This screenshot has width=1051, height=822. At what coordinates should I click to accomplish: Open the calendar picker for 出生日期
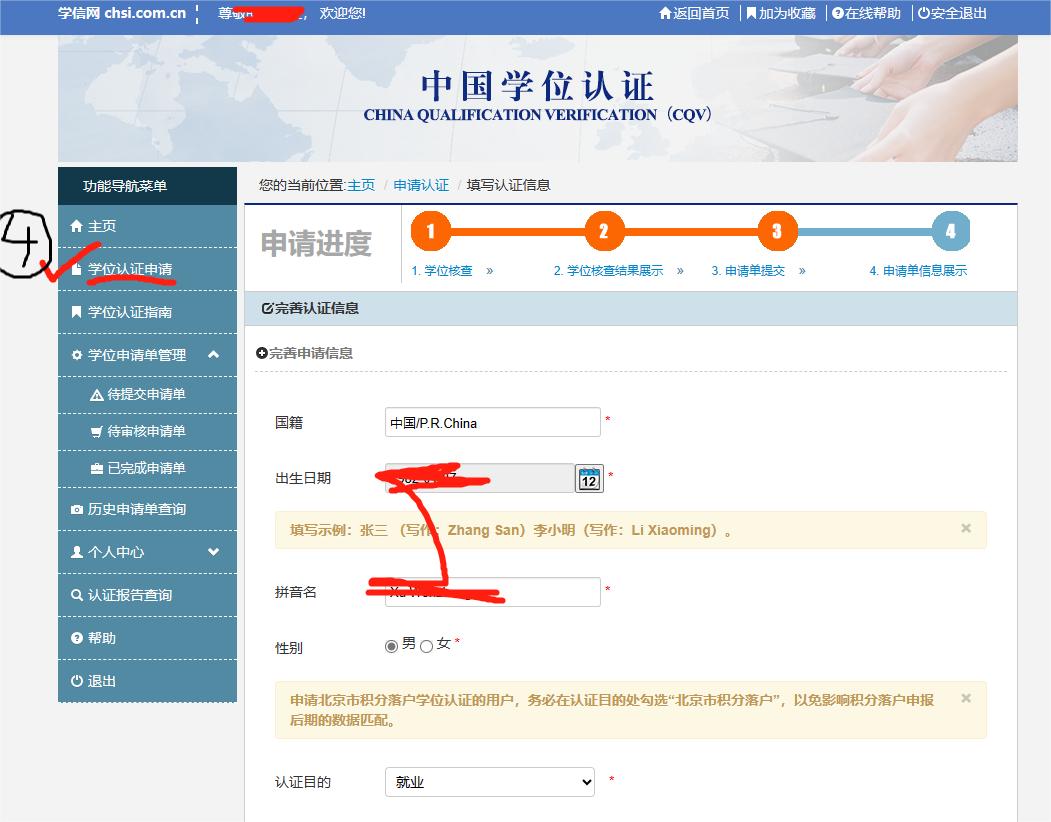[x=589, y=479]
